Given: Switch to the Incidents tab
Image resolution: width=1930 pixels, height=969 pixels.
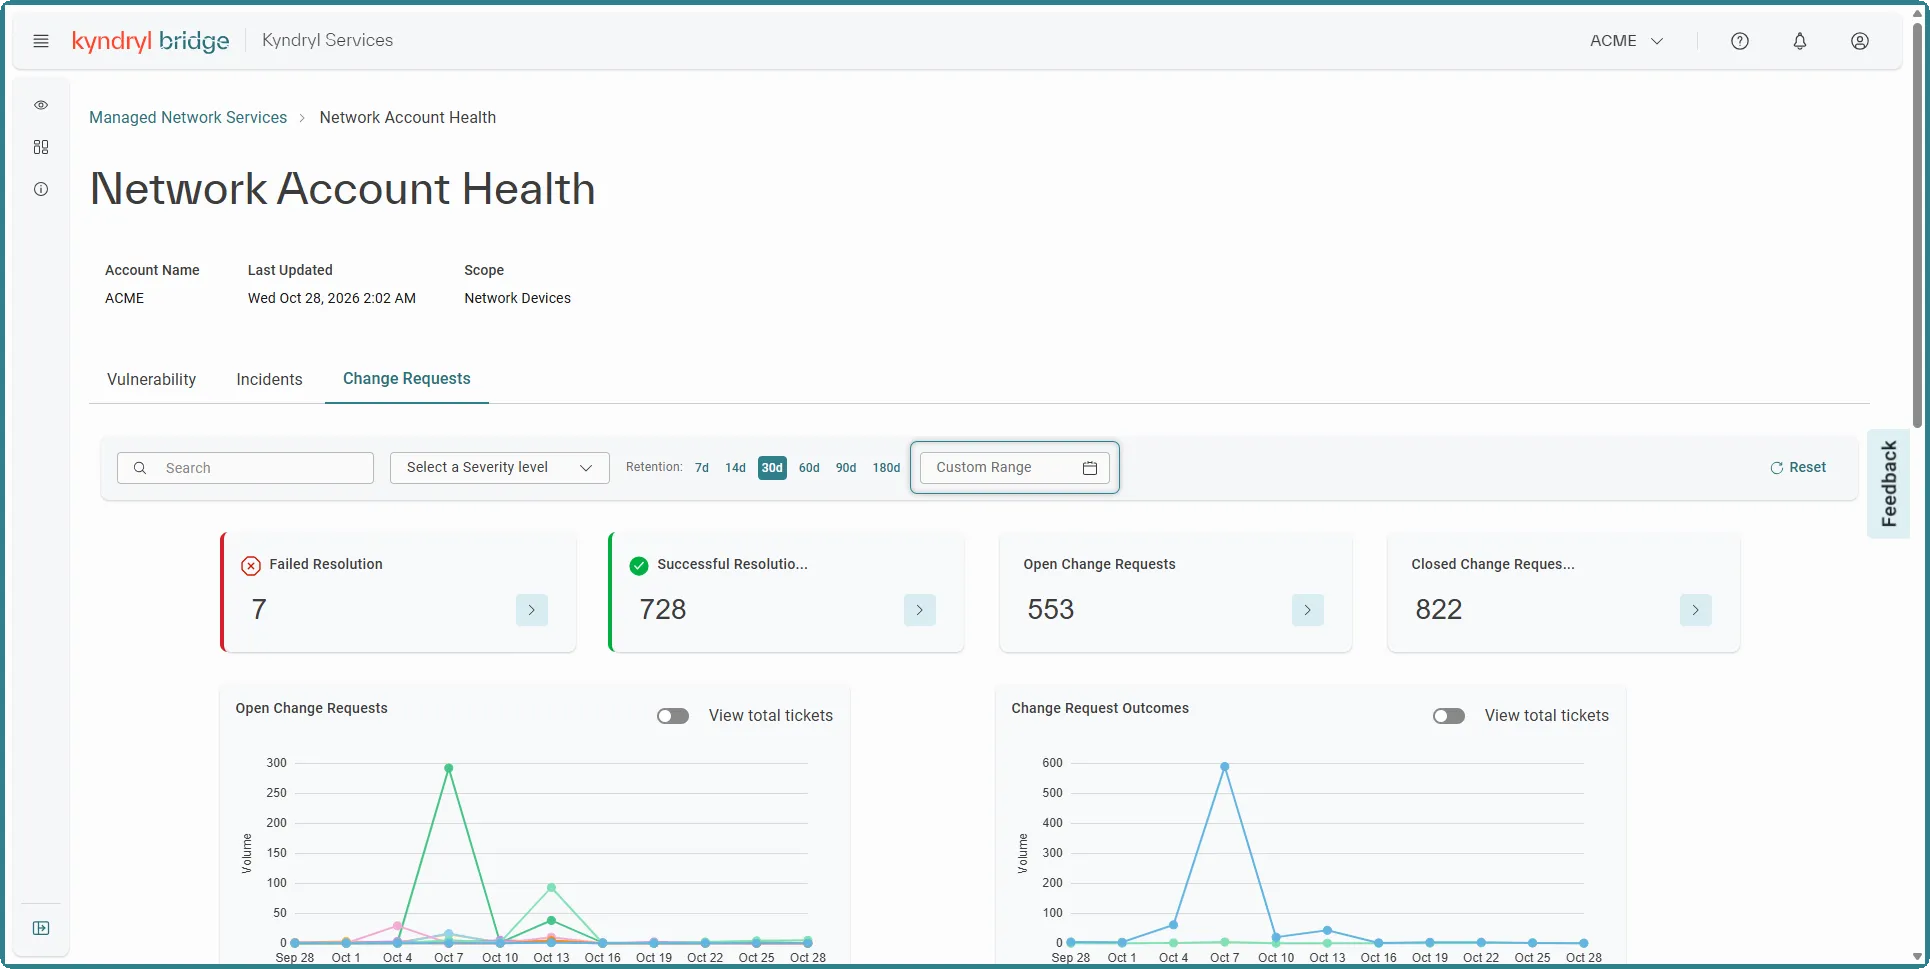Looking at the screenshot, I should [x=269, y=380].
